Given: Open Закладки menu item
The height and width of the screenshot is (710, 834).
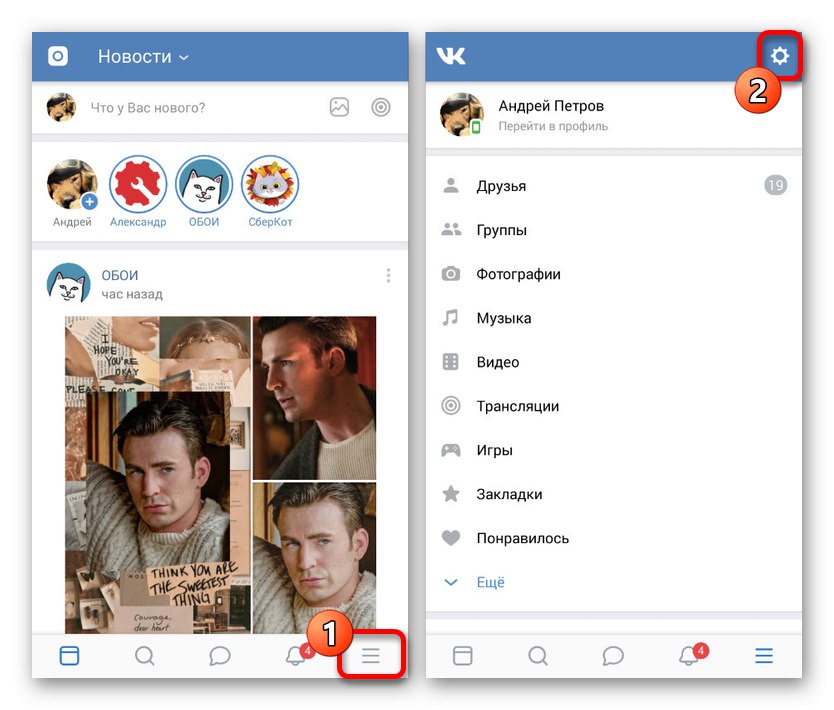Looking at the screenshot, I should 614,494.
